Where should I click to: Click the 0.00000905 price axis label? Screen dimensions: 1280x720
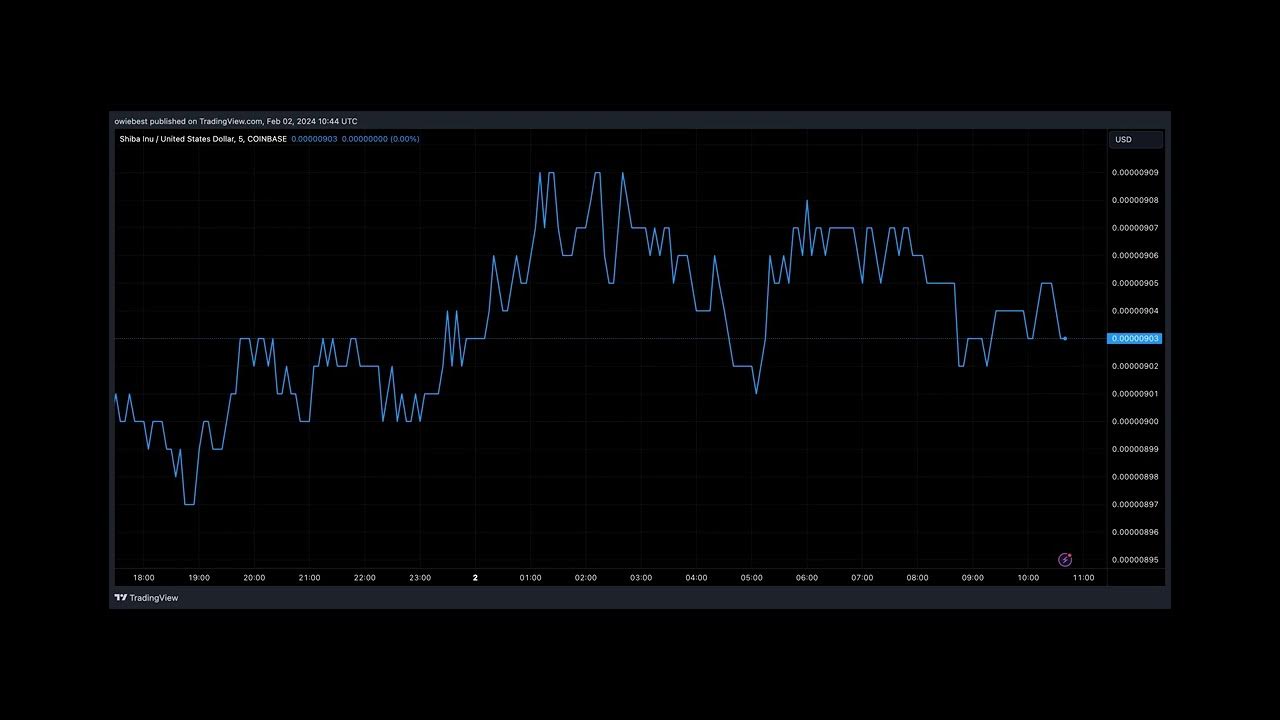click(1135, 283)
